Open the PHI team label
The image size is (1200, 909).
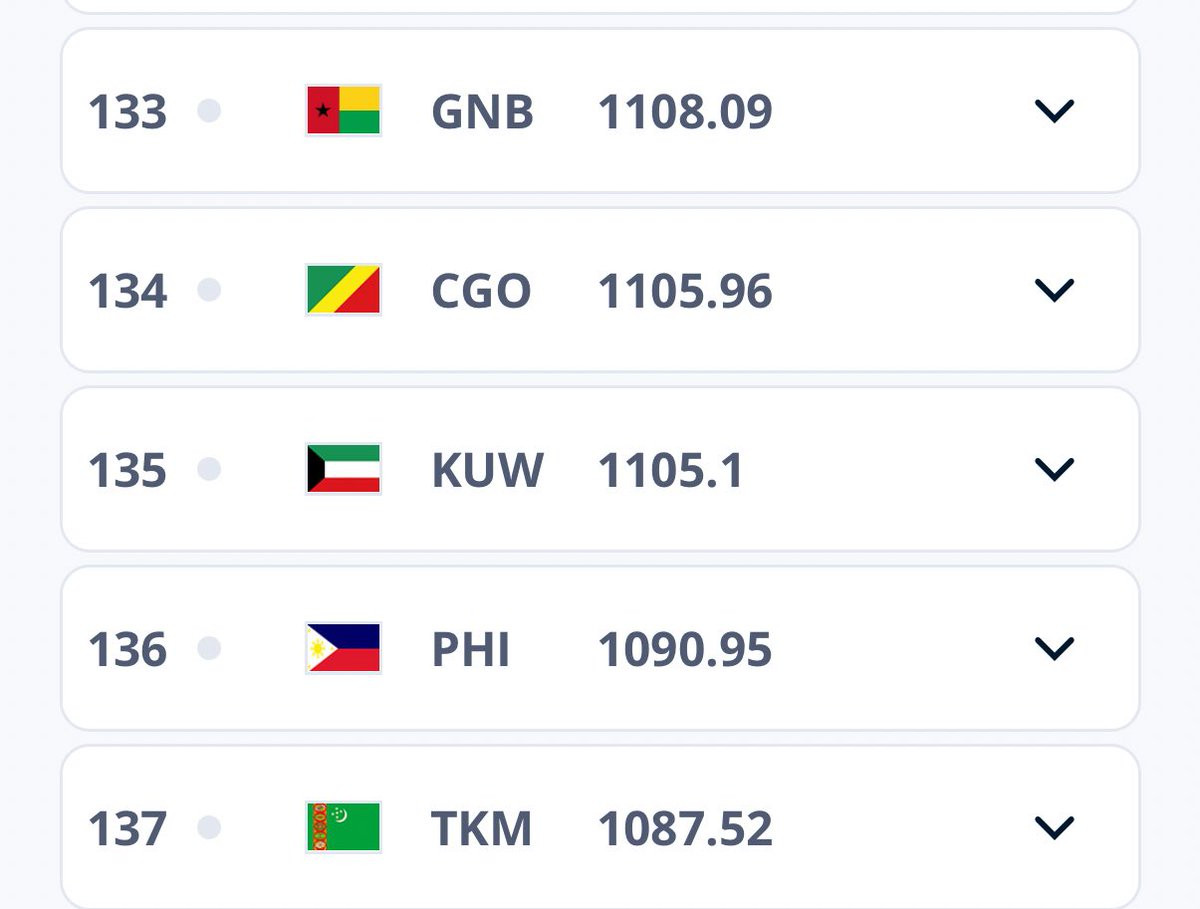tap(471, 650)
